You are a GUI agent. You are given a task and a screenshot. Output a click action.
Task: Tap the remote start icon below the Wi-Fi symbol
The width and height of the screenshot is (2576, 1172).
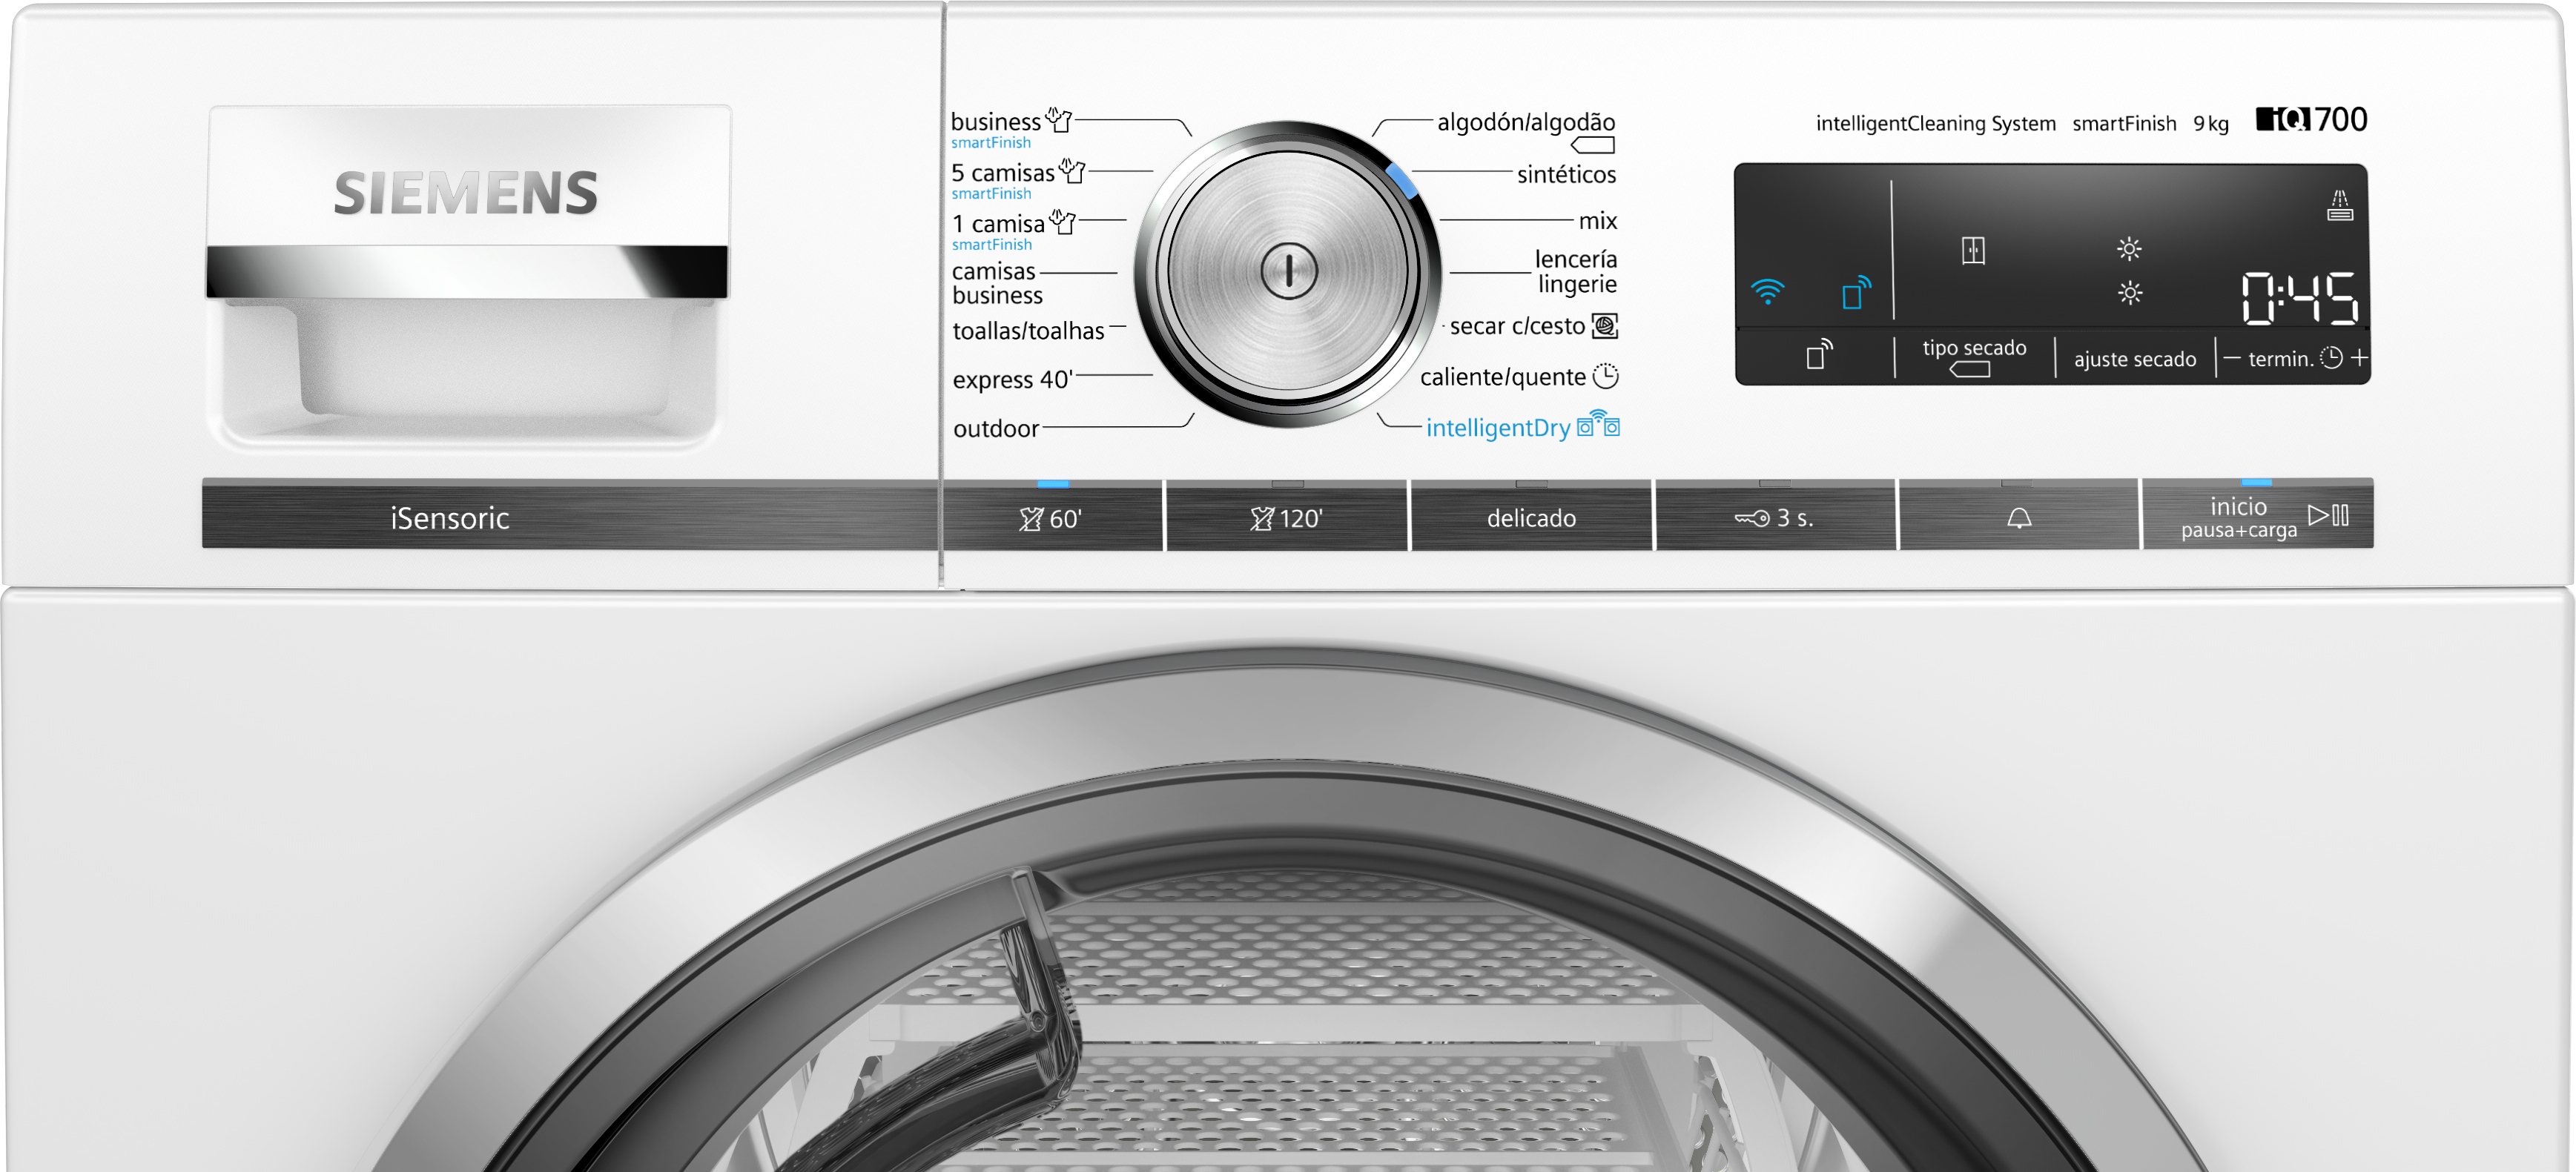click(1819, 354)
